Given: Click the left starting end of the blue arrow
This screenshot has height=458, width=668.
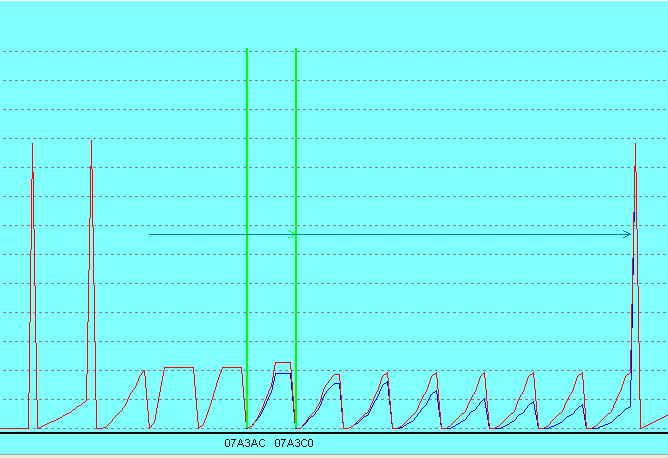Looking at the screenshot, I should pyautogui.click(x=151, y=235).
